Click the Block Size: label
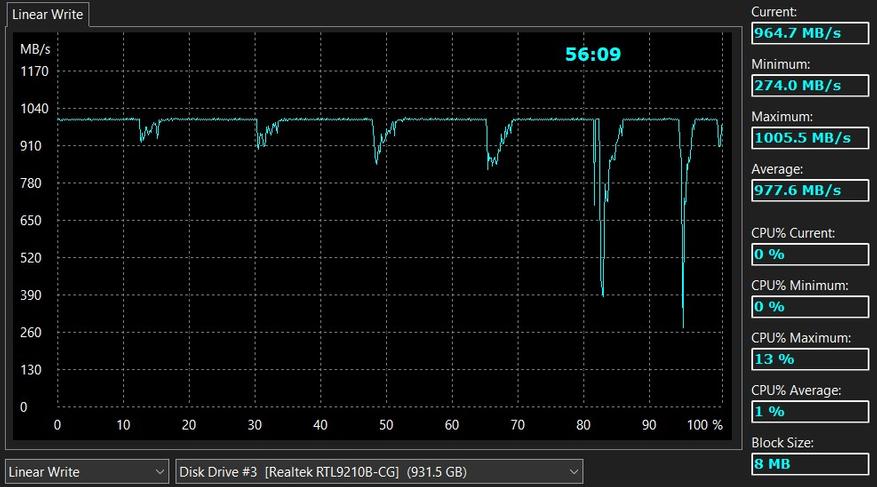 pos(782,443)
